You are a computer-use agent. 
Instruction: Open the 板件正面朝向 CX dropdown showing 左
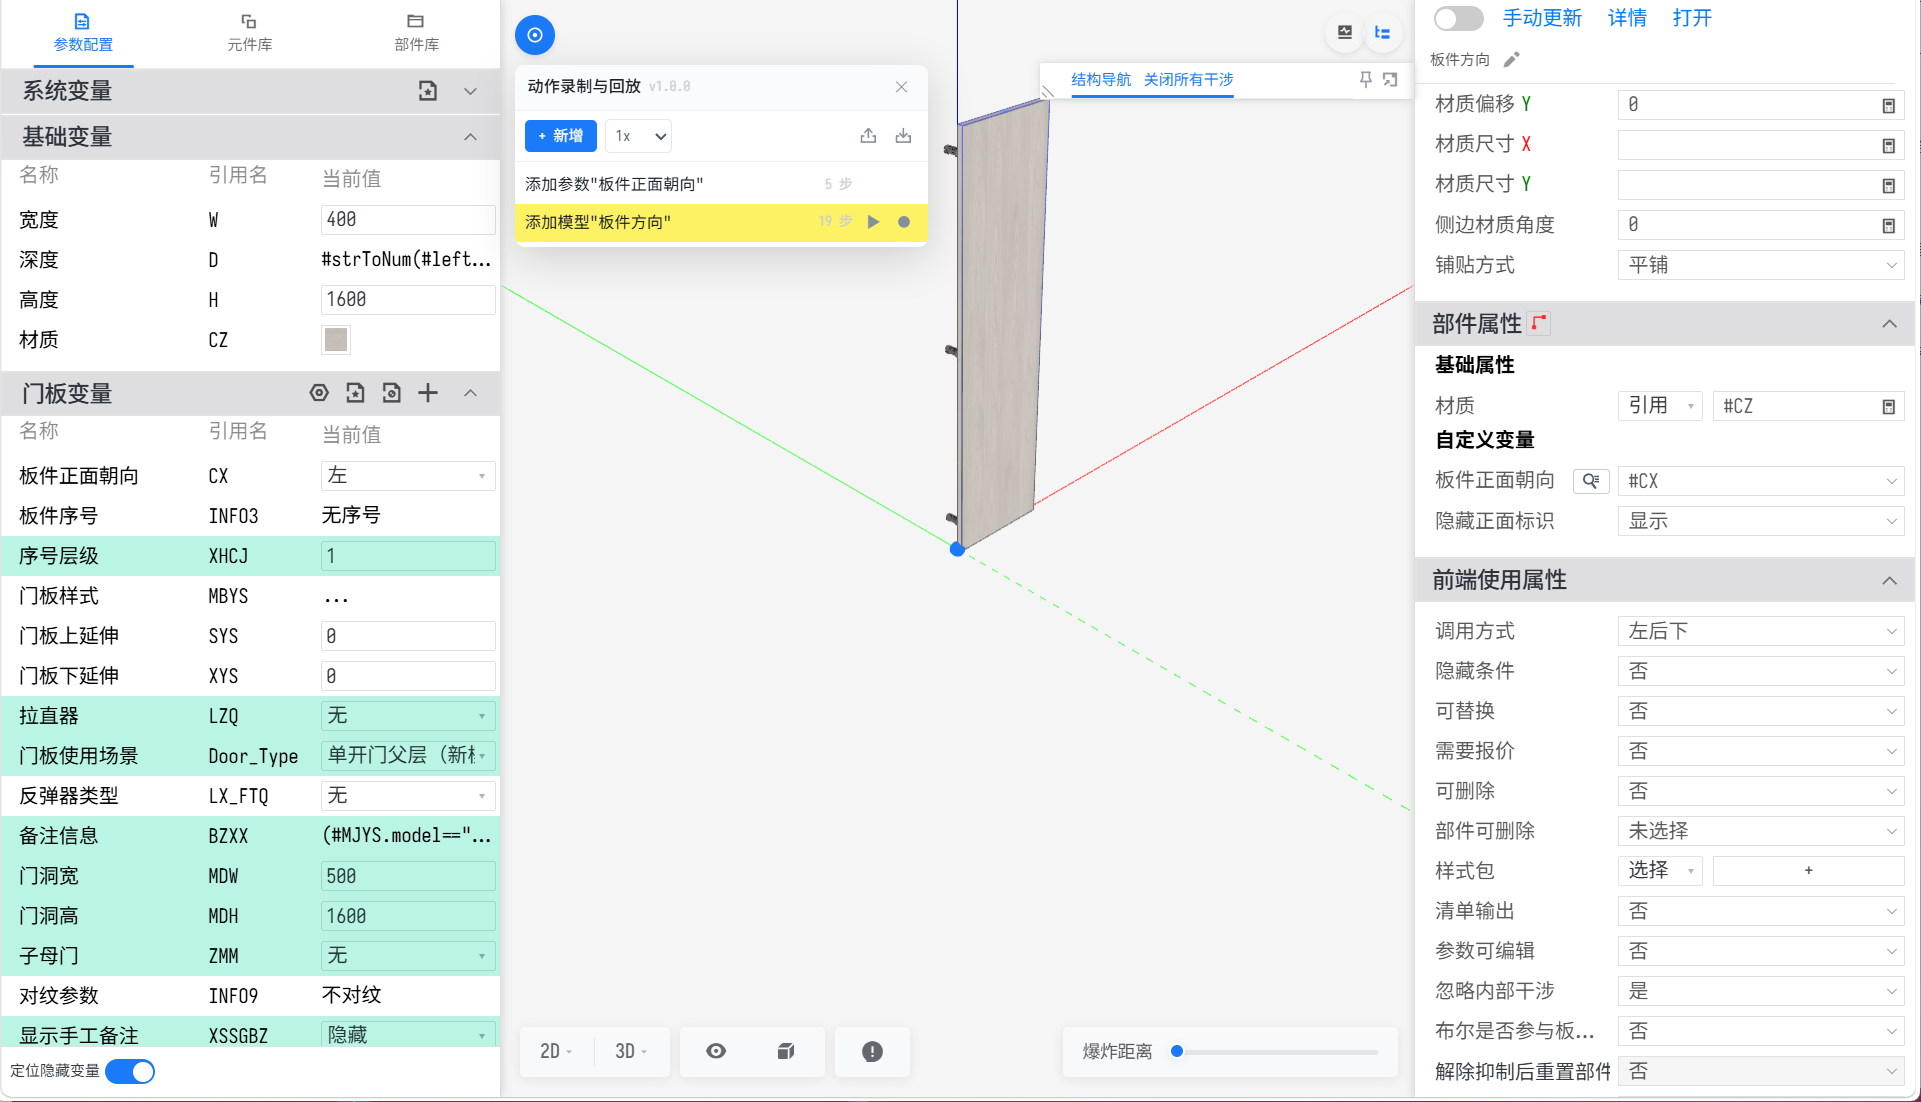[408, 476]
